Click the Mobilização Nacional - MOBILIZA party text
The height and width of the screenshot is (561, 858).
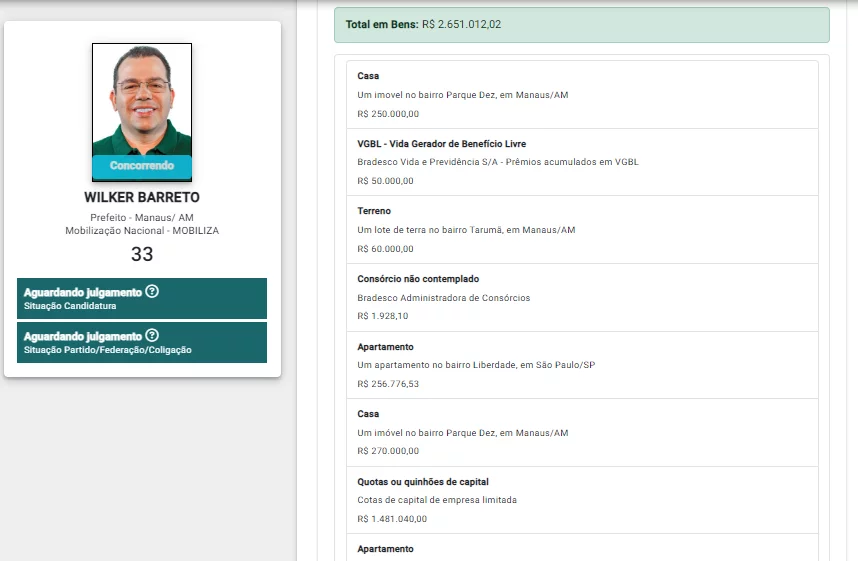142,230
